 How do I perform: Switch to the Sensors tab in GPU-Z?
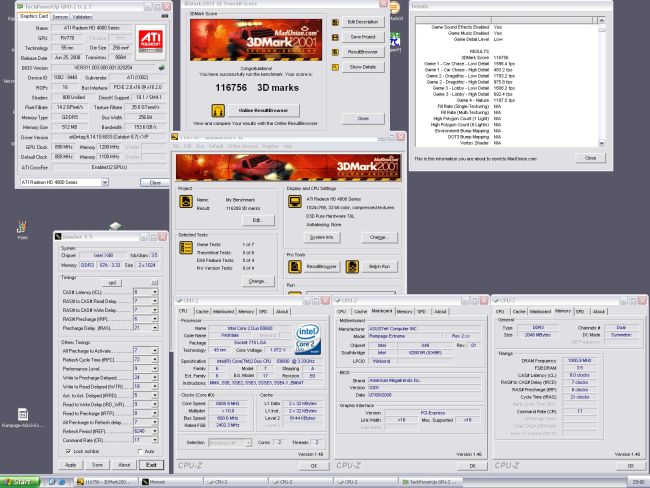tap(60, 17)
